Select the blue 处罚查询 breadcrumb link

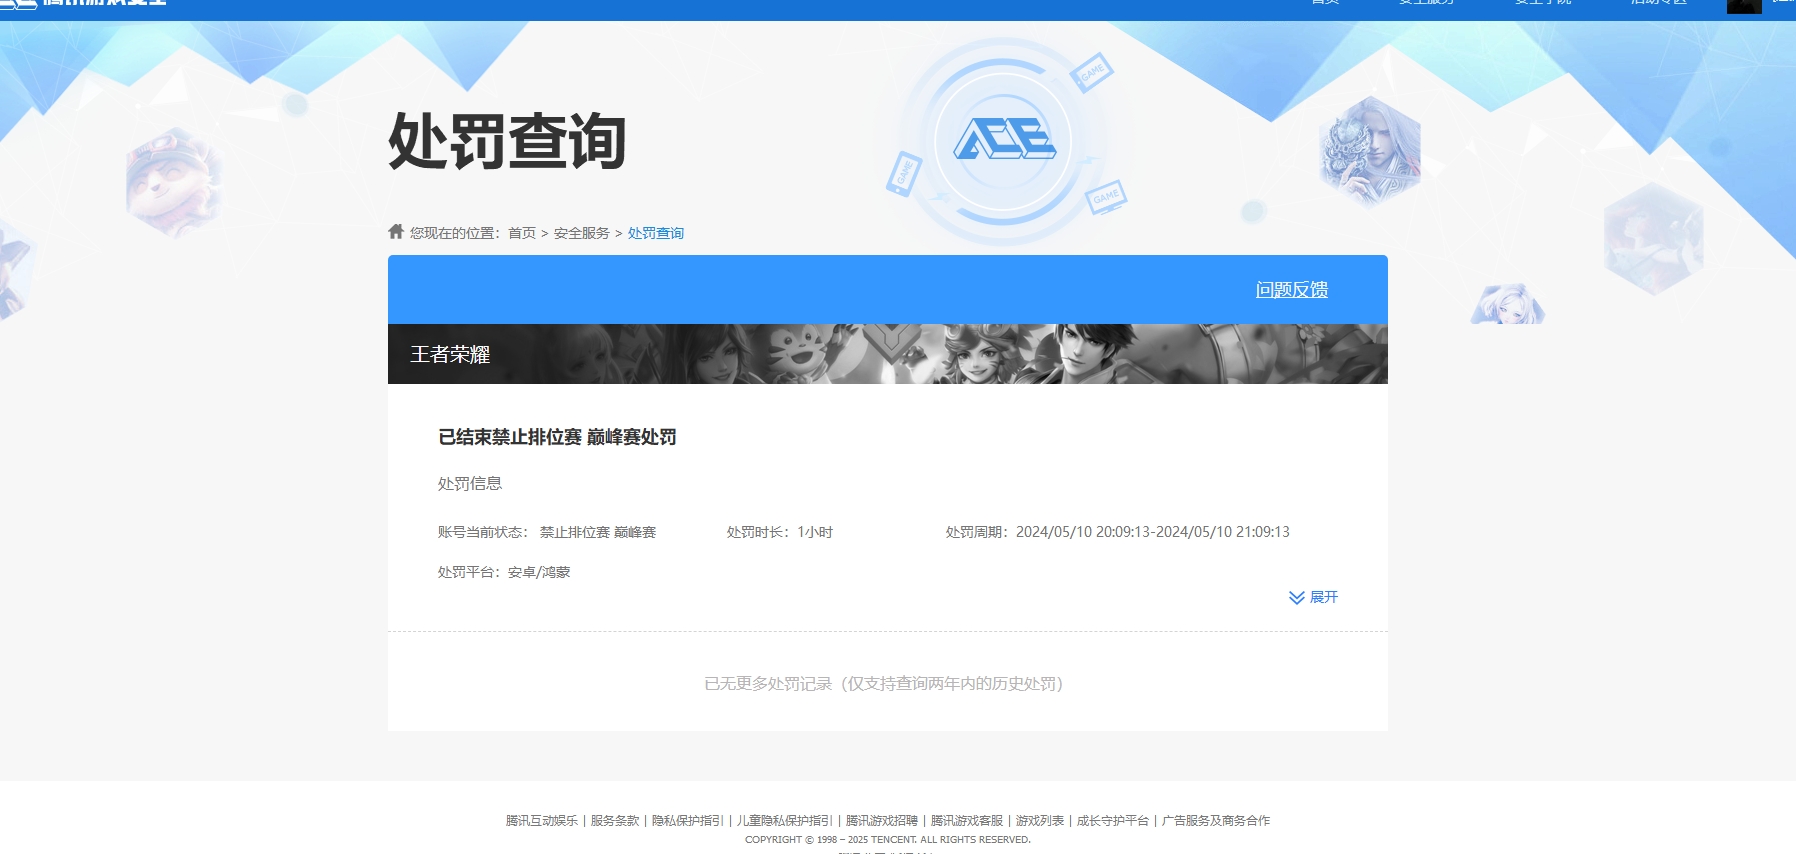coord(656,233)
